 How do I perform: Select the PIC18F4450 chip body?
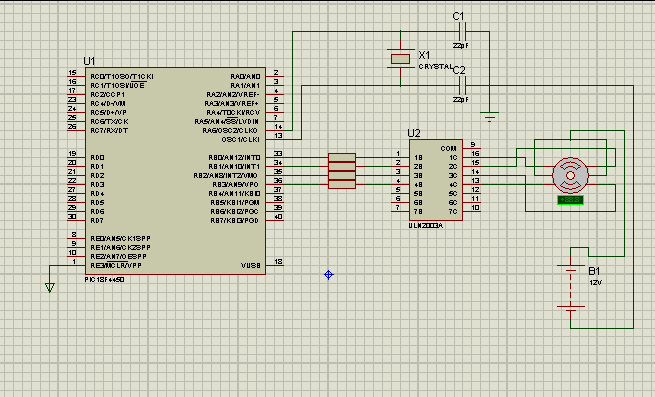pos(175,171)
